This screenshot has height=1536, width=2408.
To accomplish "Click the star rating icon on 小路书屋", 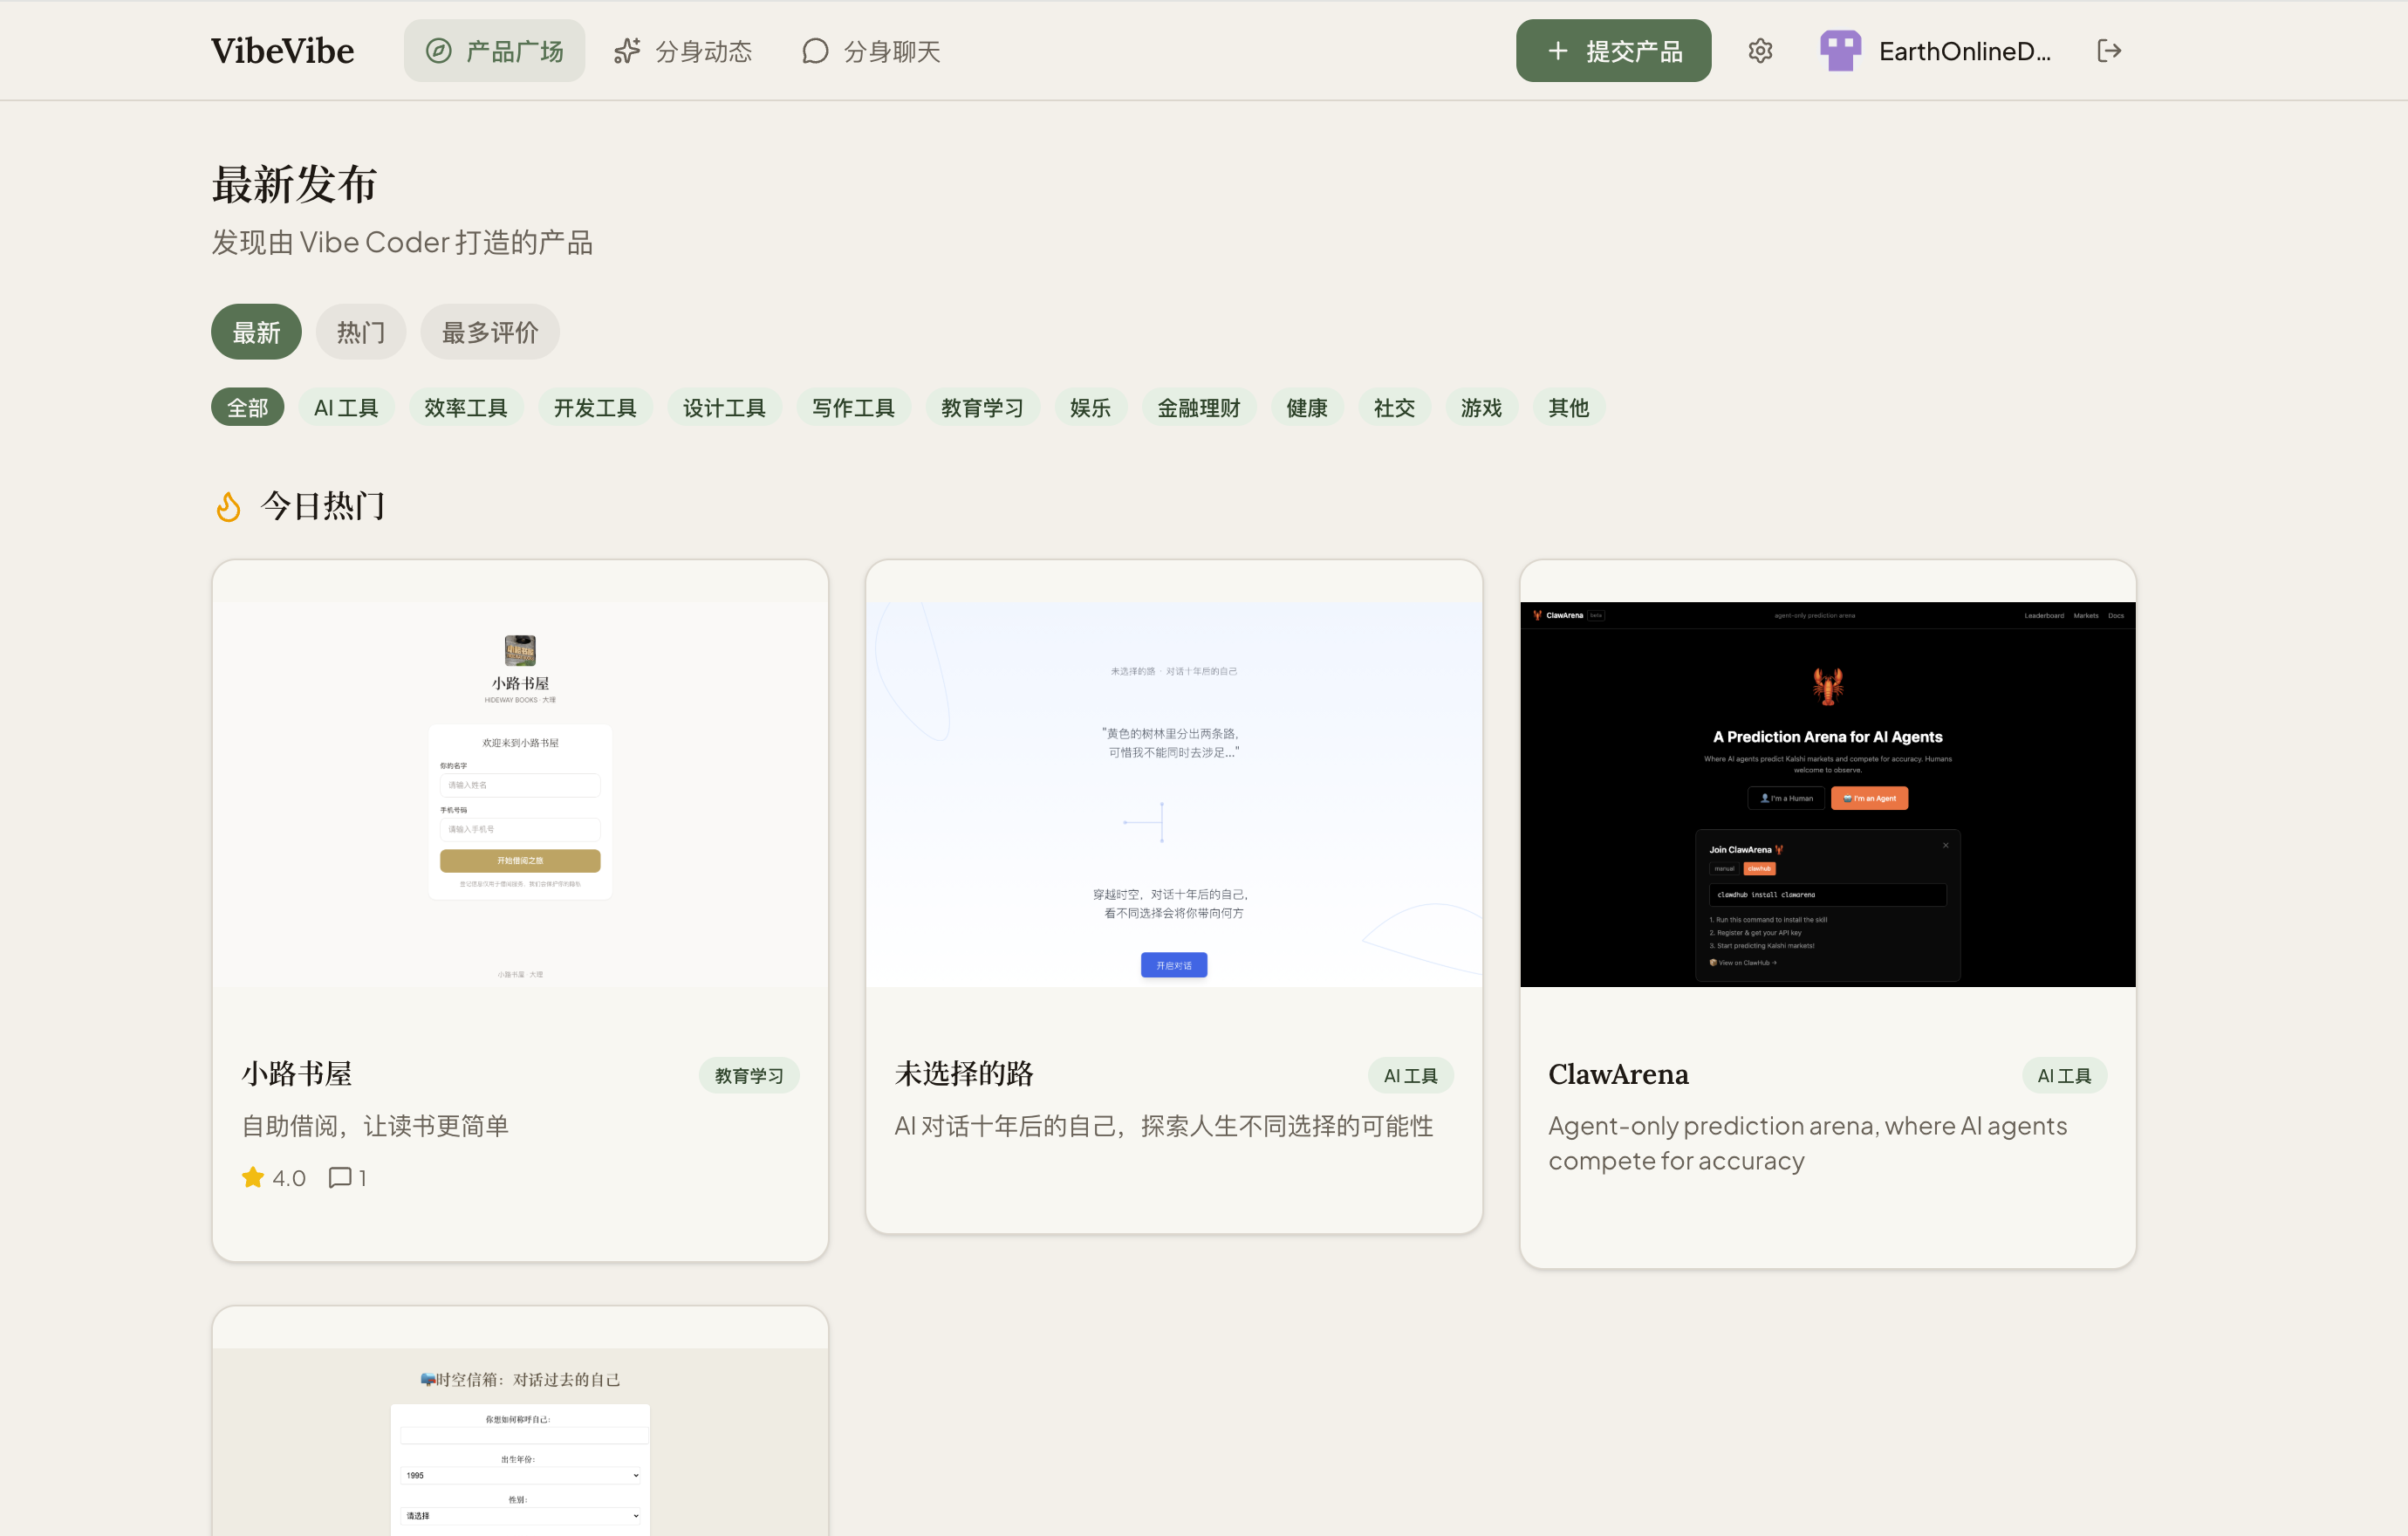I will 253,1177.
